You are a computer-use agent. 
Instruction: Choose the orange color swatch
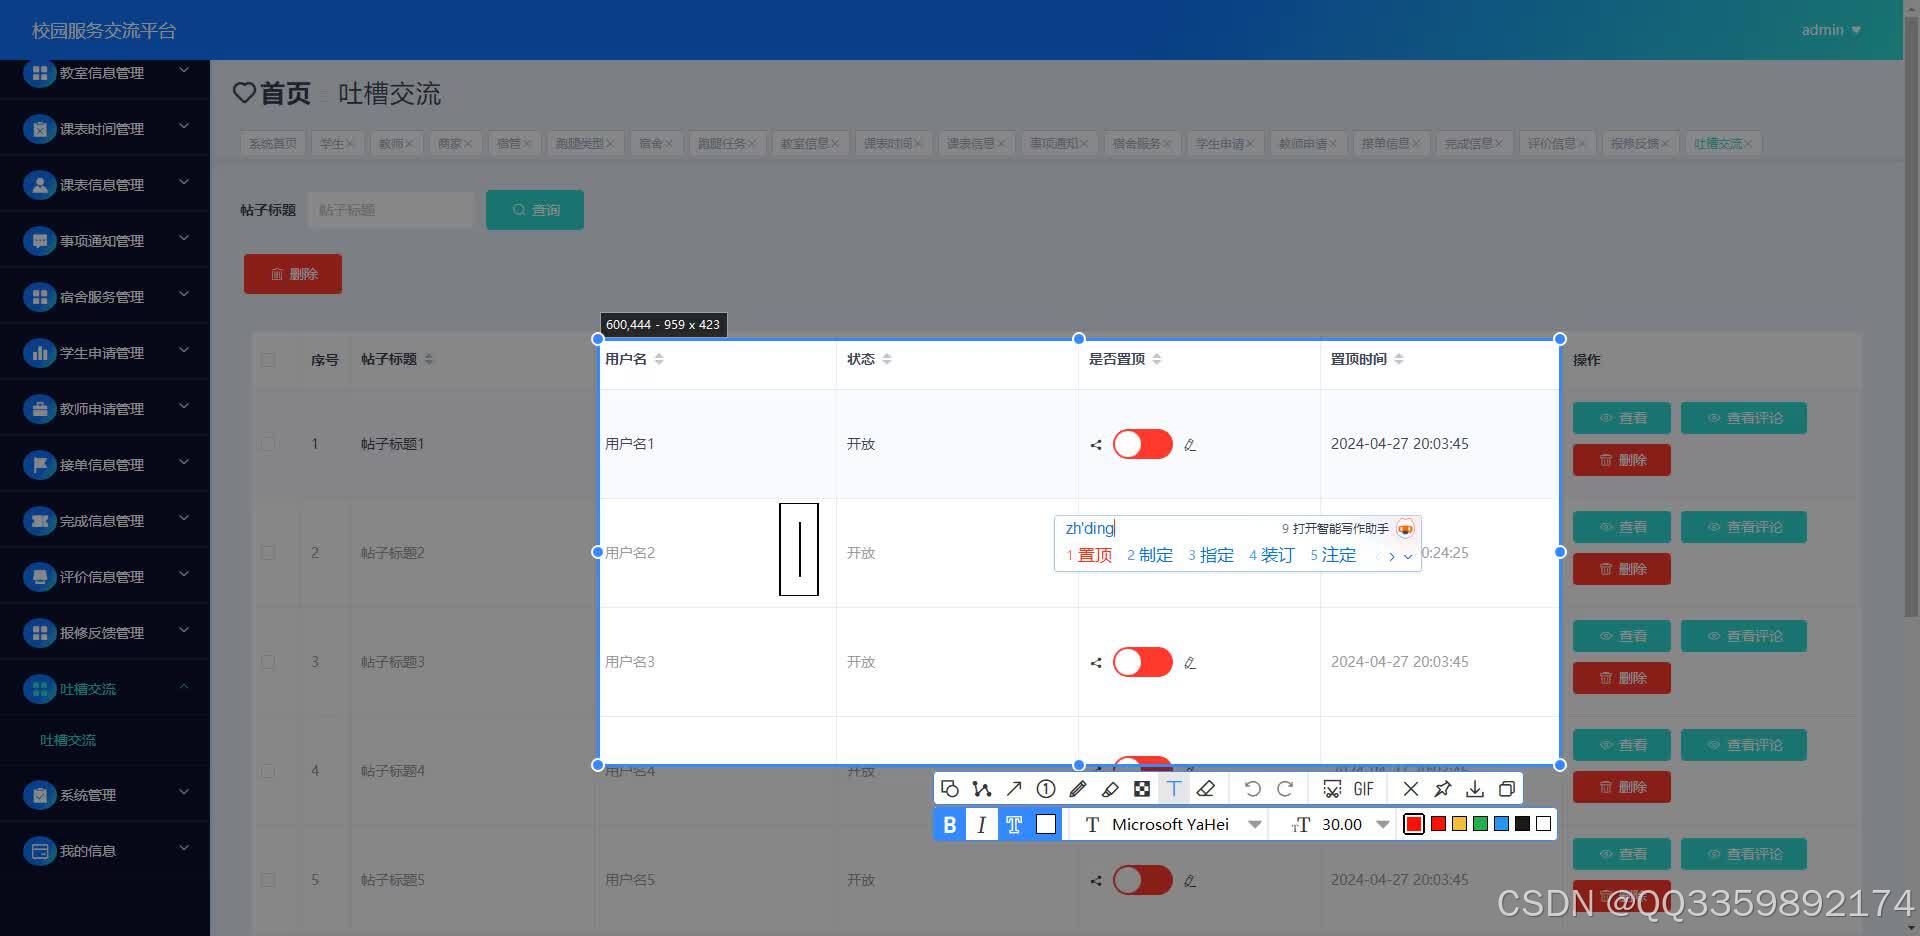tap(1460, 824)
